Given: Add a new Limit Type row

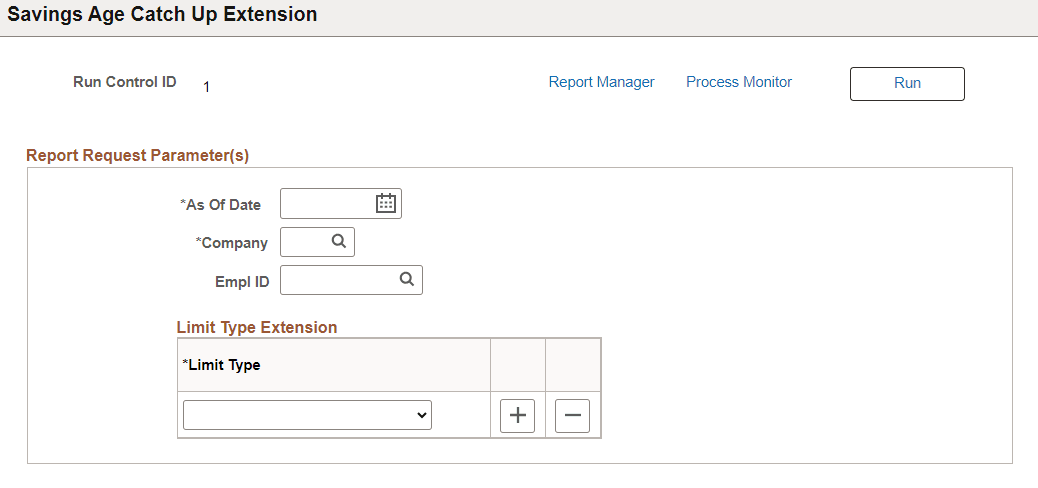Looking at the screenshot, I should coord(517,416).
